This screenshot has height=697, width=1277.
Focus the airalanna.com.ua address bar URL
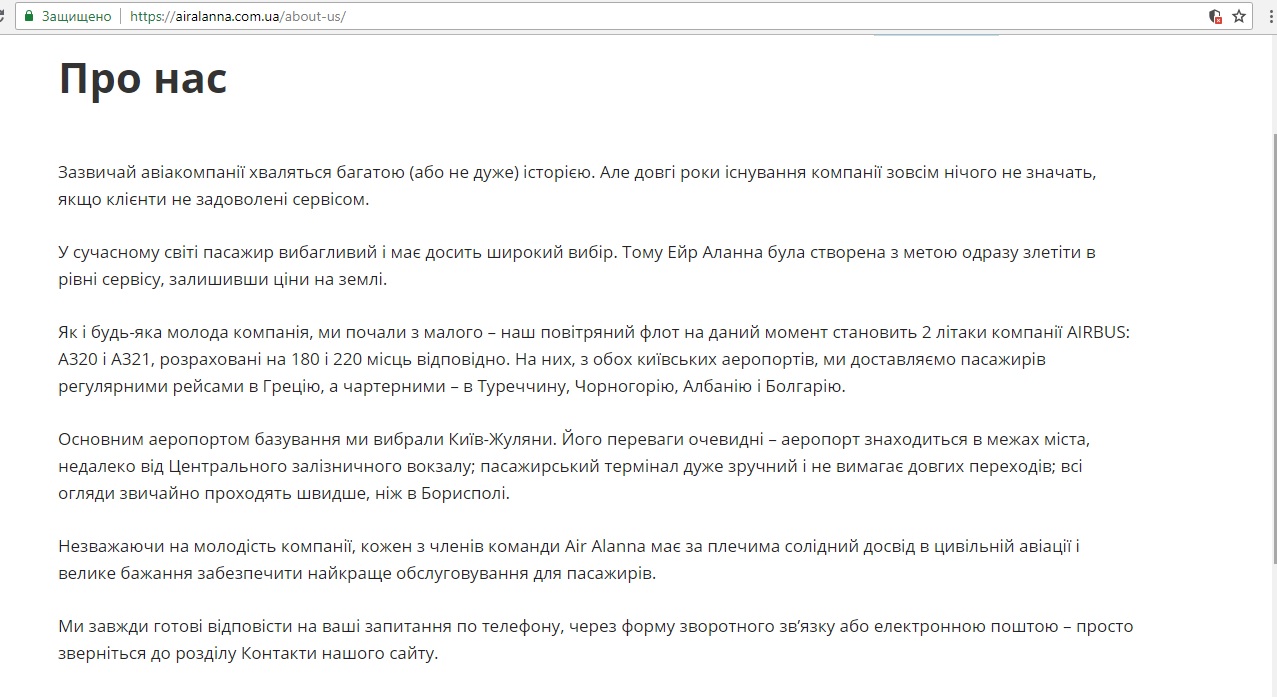[x=238, y=17]
